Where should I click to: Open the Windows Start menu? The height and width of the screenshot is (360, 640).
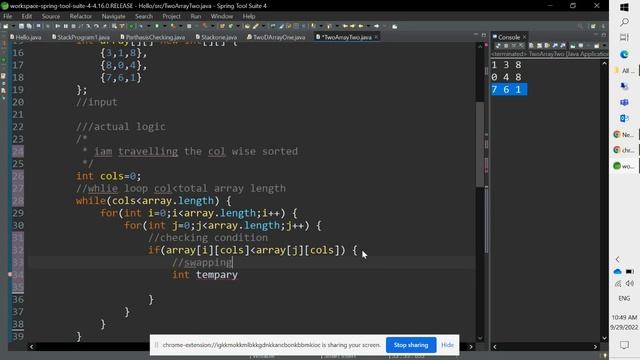624,7
